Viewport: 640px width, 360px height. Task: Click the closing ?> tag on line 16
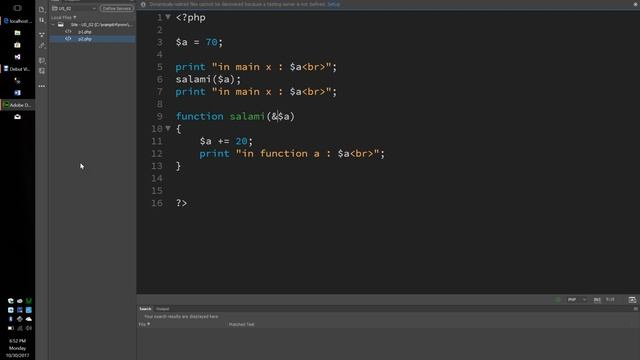[x=181, y=203]
